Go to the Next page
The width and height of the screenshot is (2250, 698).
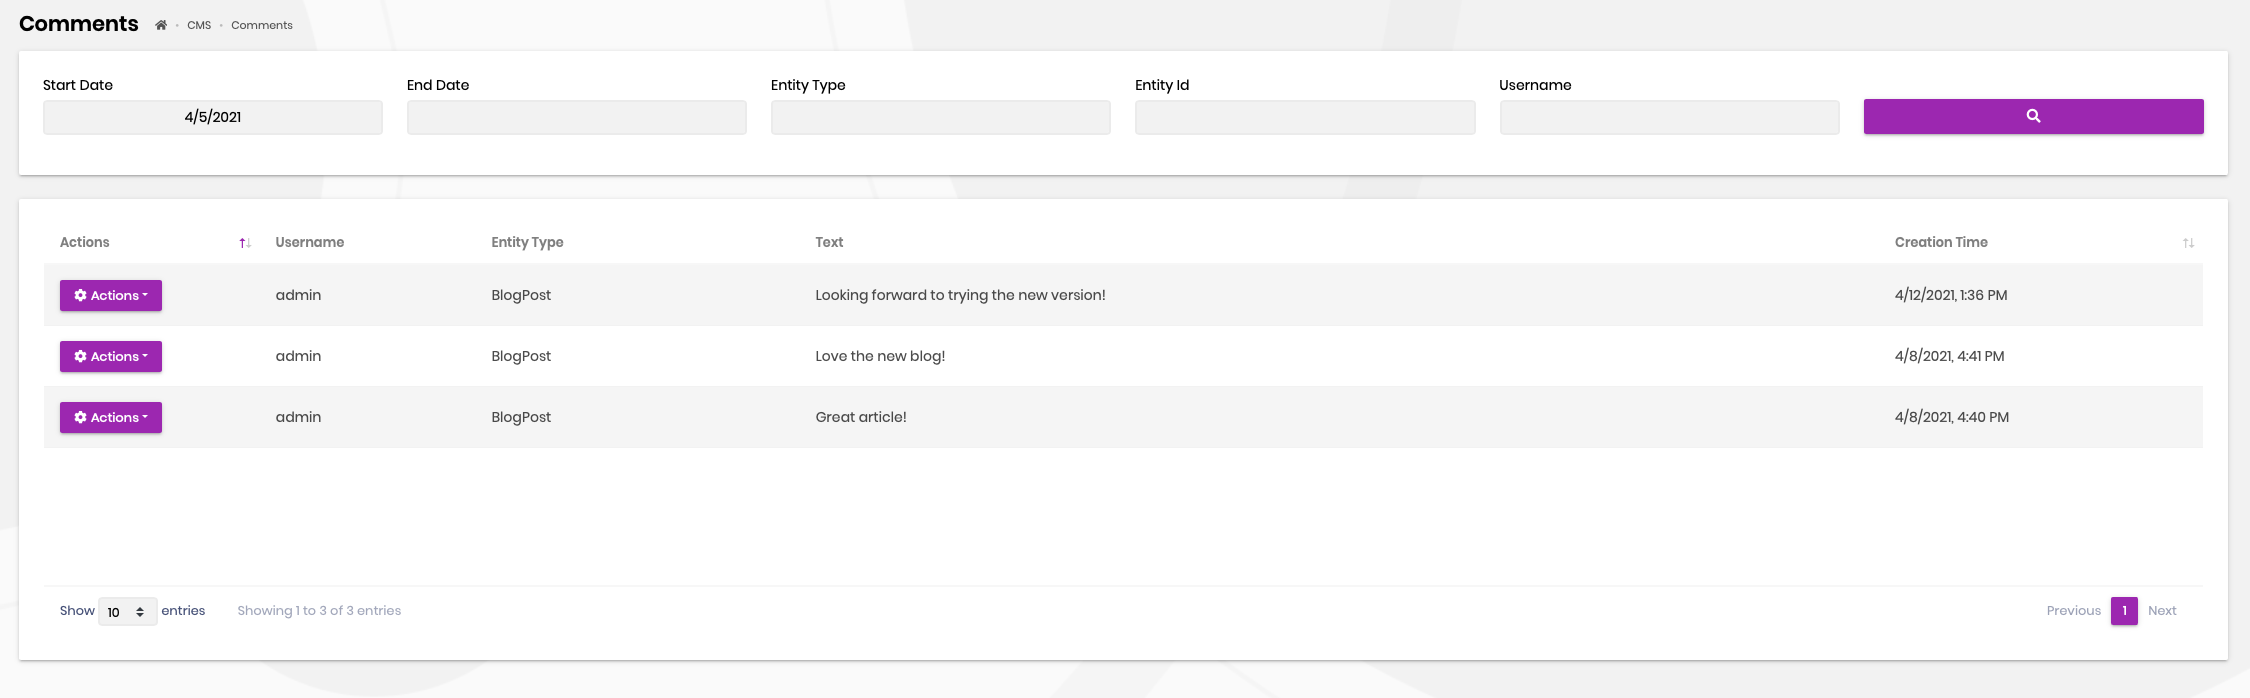(x=2162, y=611)
